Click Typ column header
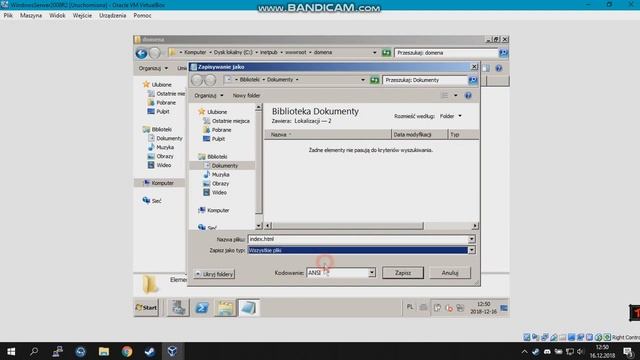The image size is (640, 360). pyautogui.click(x=463, y=134)
